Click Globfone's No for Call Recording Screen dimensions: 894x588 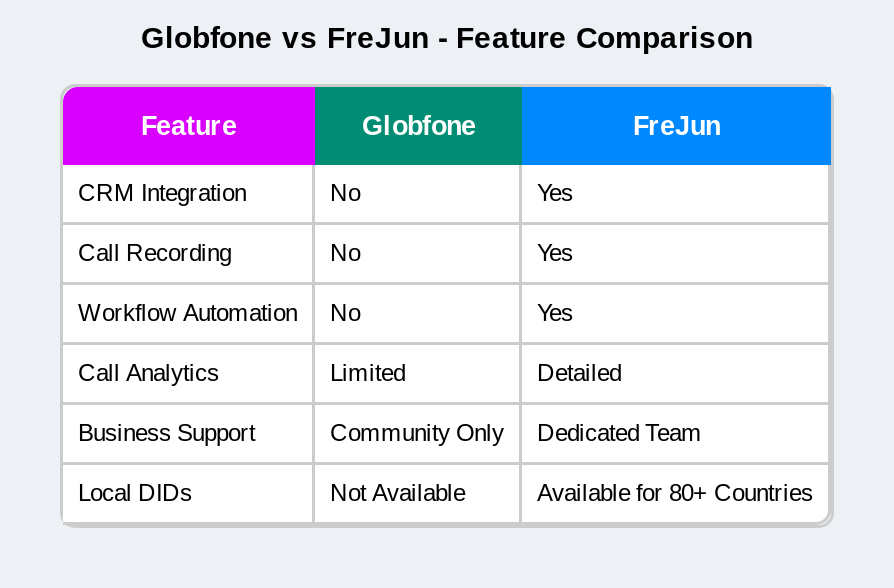point(346,253)
